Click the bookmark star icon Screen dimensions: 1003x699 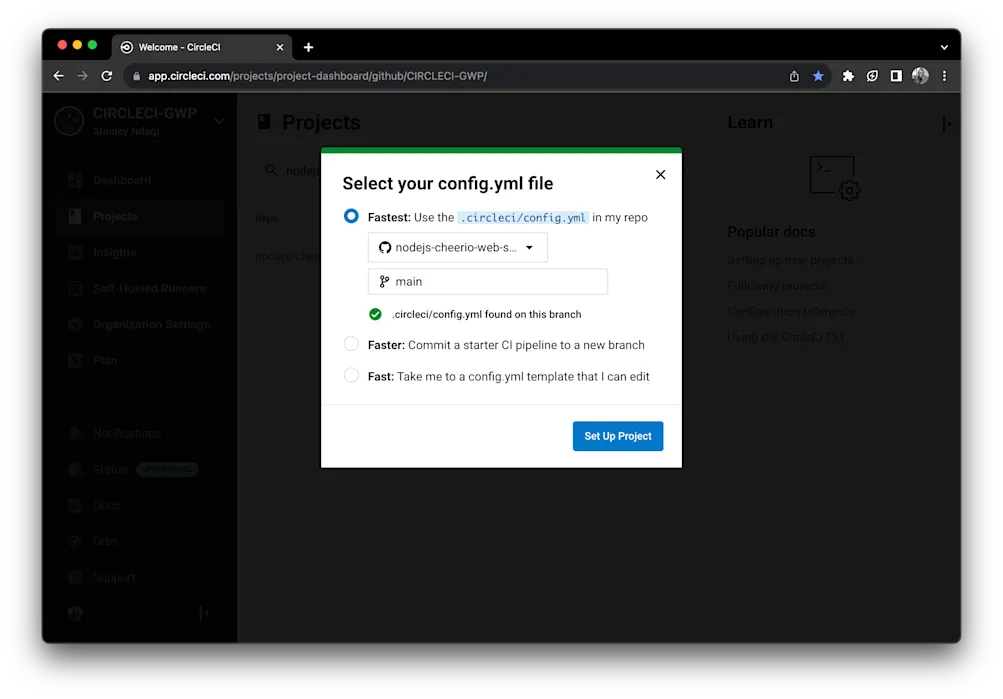tap(818, 76)
